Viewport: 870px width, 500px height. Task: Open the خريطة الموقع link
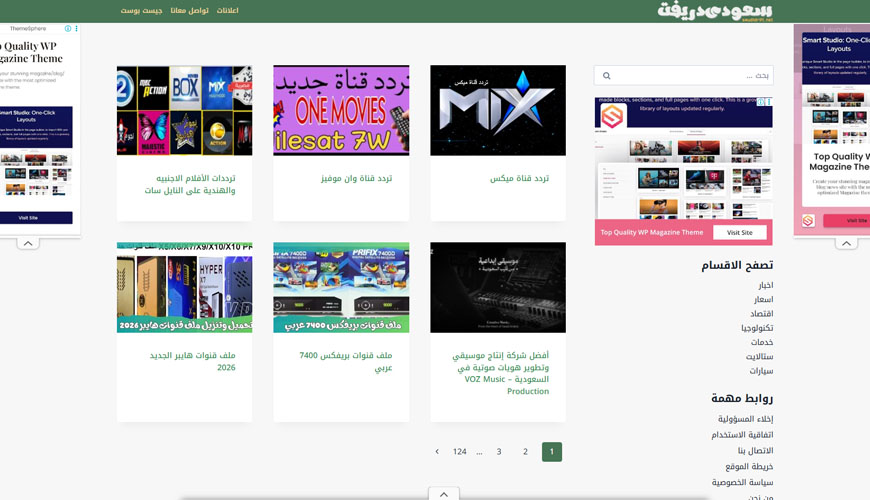coord(749,467)
